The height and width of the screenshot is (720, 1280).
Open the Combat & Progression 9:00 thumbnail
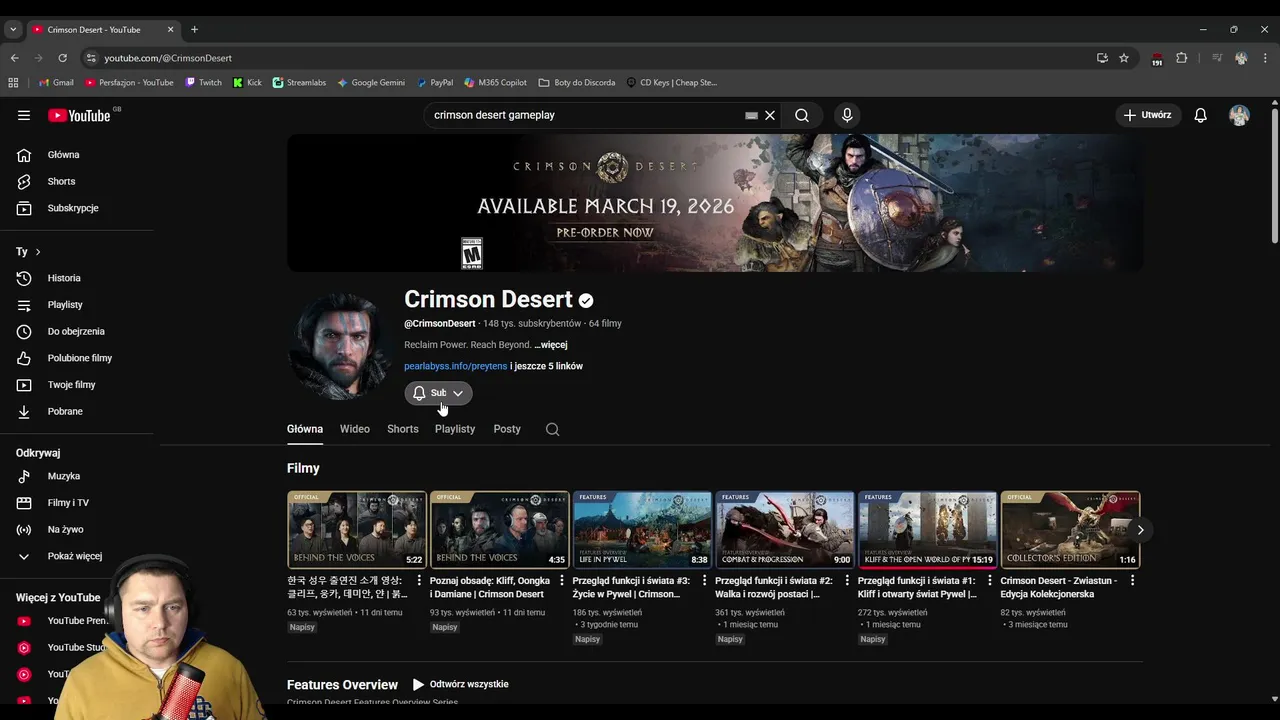click(785, 530)
